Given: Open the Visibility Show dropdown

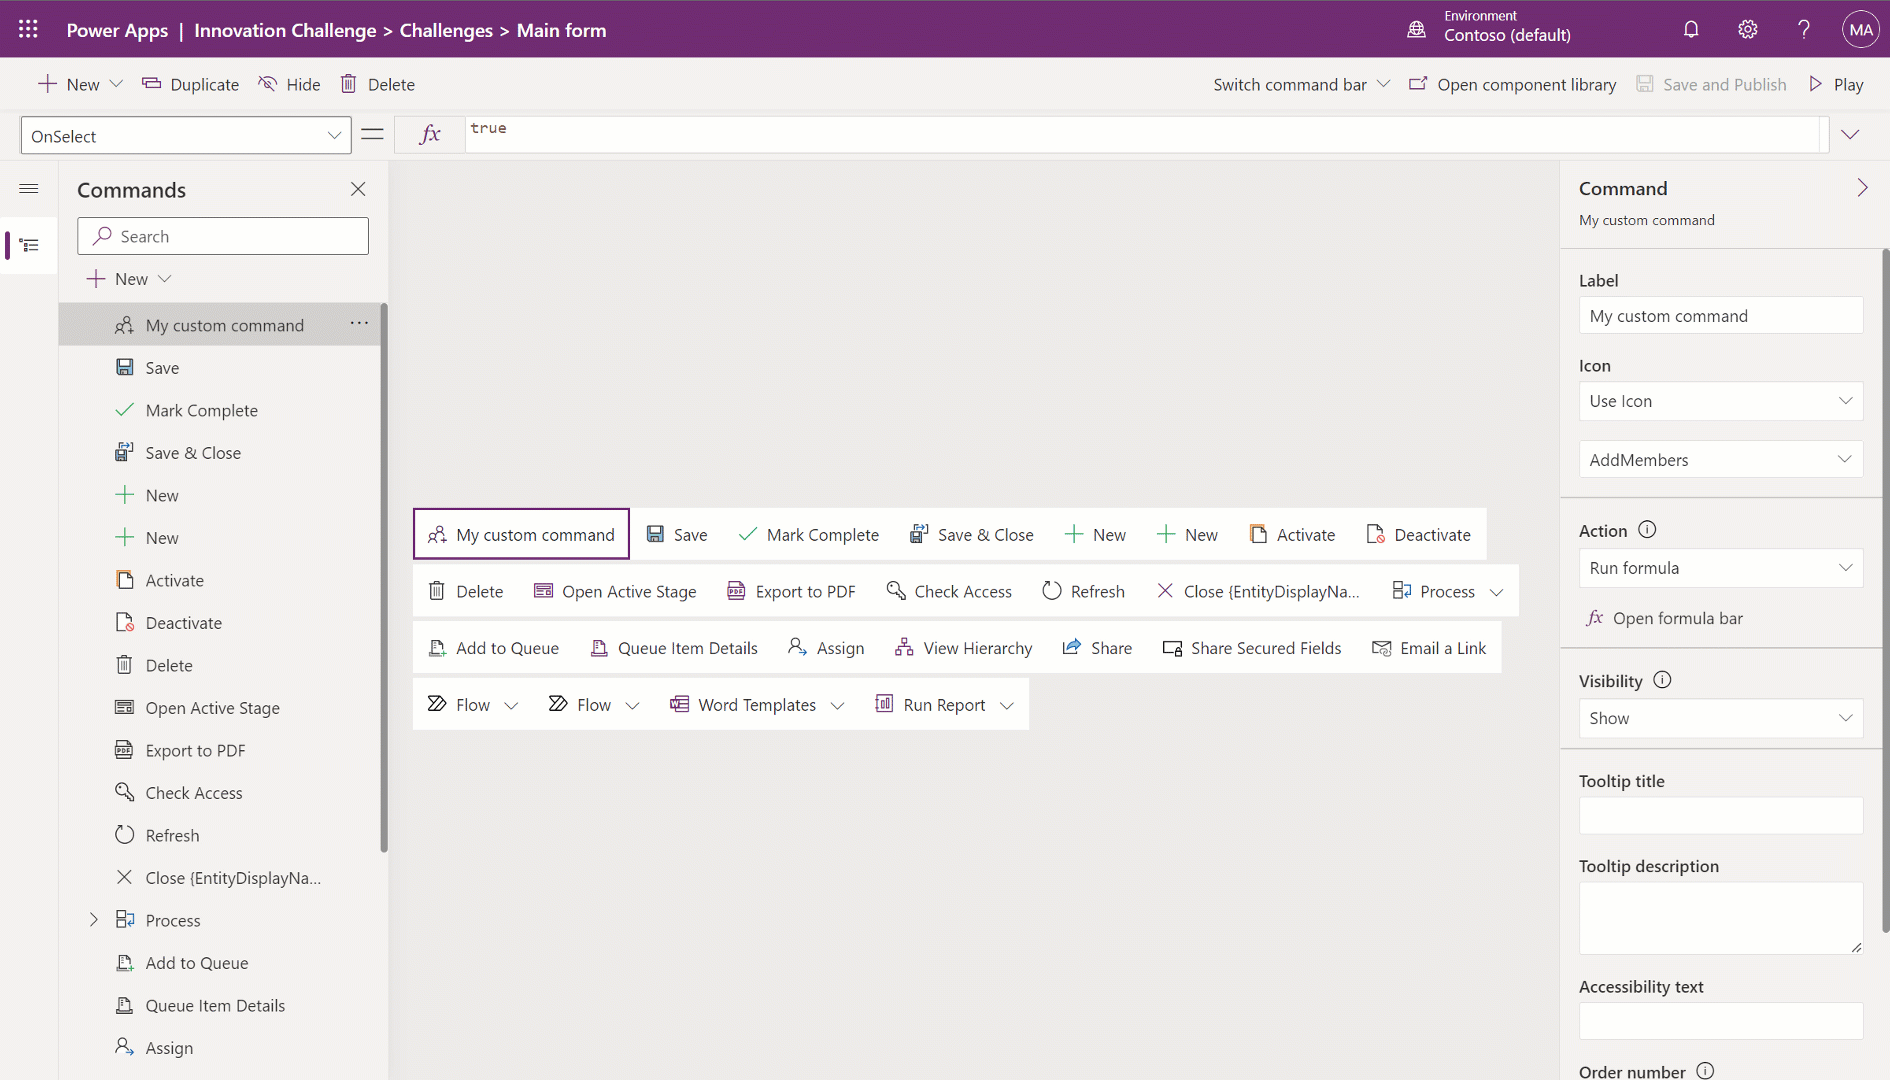Looking at the screenshot, I should tap(1720, 718).
